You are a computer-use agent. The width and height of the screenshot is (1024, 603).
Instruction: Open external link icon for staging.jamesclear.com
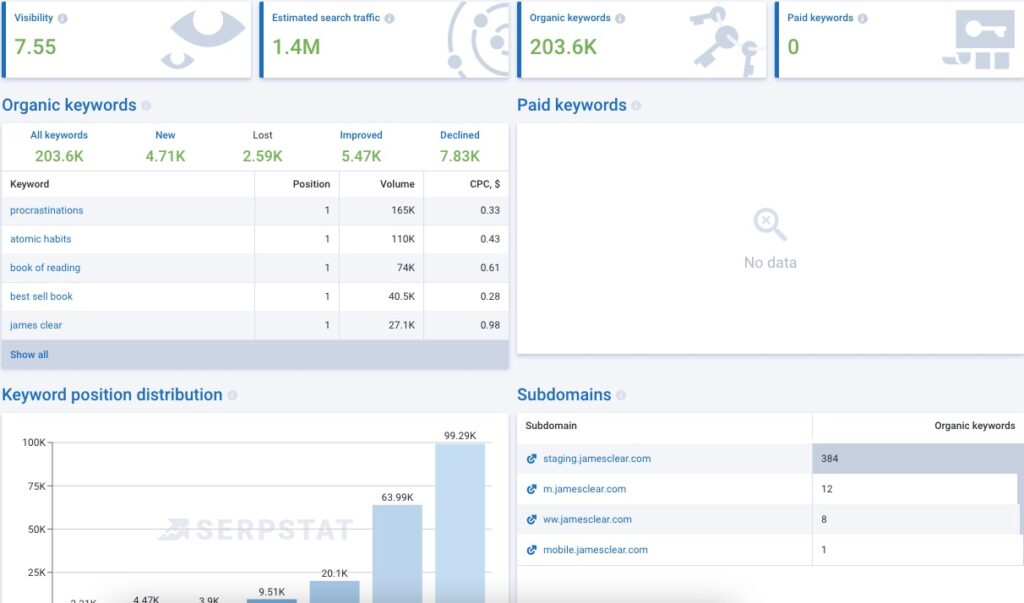pos(532,459)
